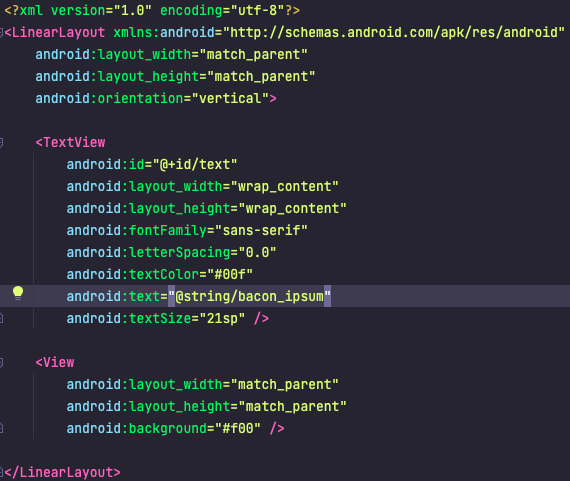The image size is (570, 481).
Task: Click the fold end marker beside textSize line
Action: pos(1,318)
